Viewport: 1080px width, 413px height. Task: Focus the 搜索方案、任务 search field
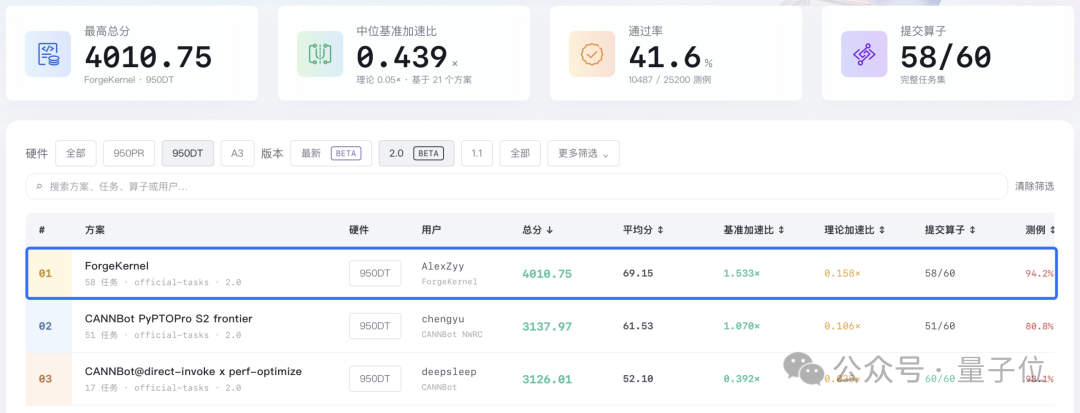click(x=517, y=187)
